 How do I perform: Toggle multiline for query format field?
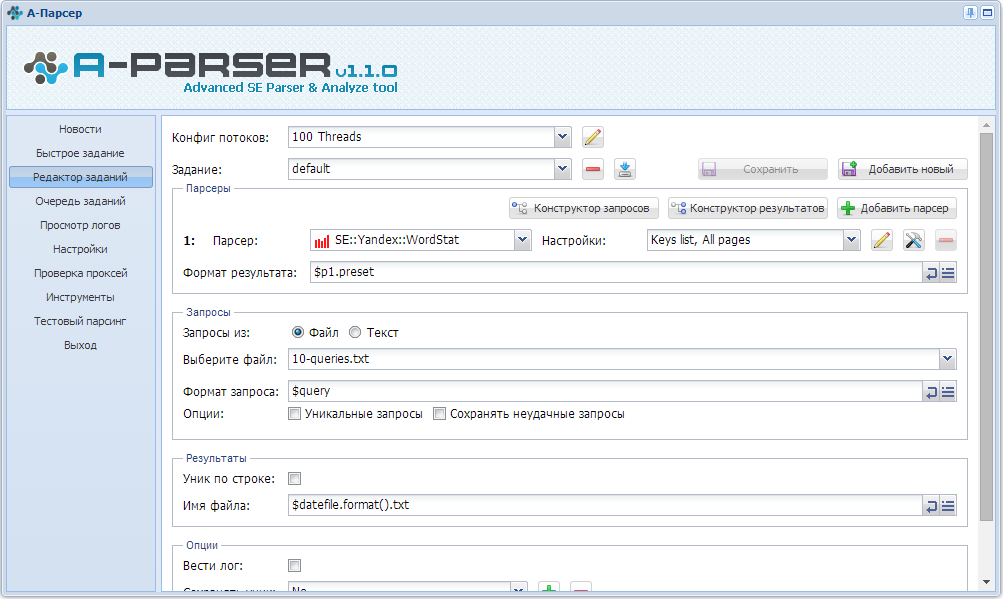931,392
